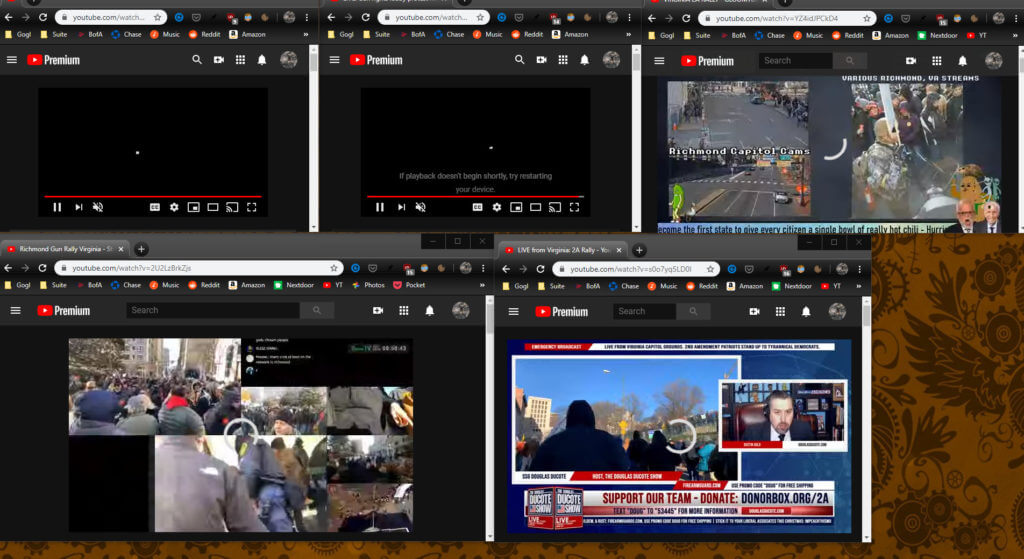The image size is (1024, 559).
Task: Open notifications bell in LIVE from Virginia window
Action: tap(806, 311)
